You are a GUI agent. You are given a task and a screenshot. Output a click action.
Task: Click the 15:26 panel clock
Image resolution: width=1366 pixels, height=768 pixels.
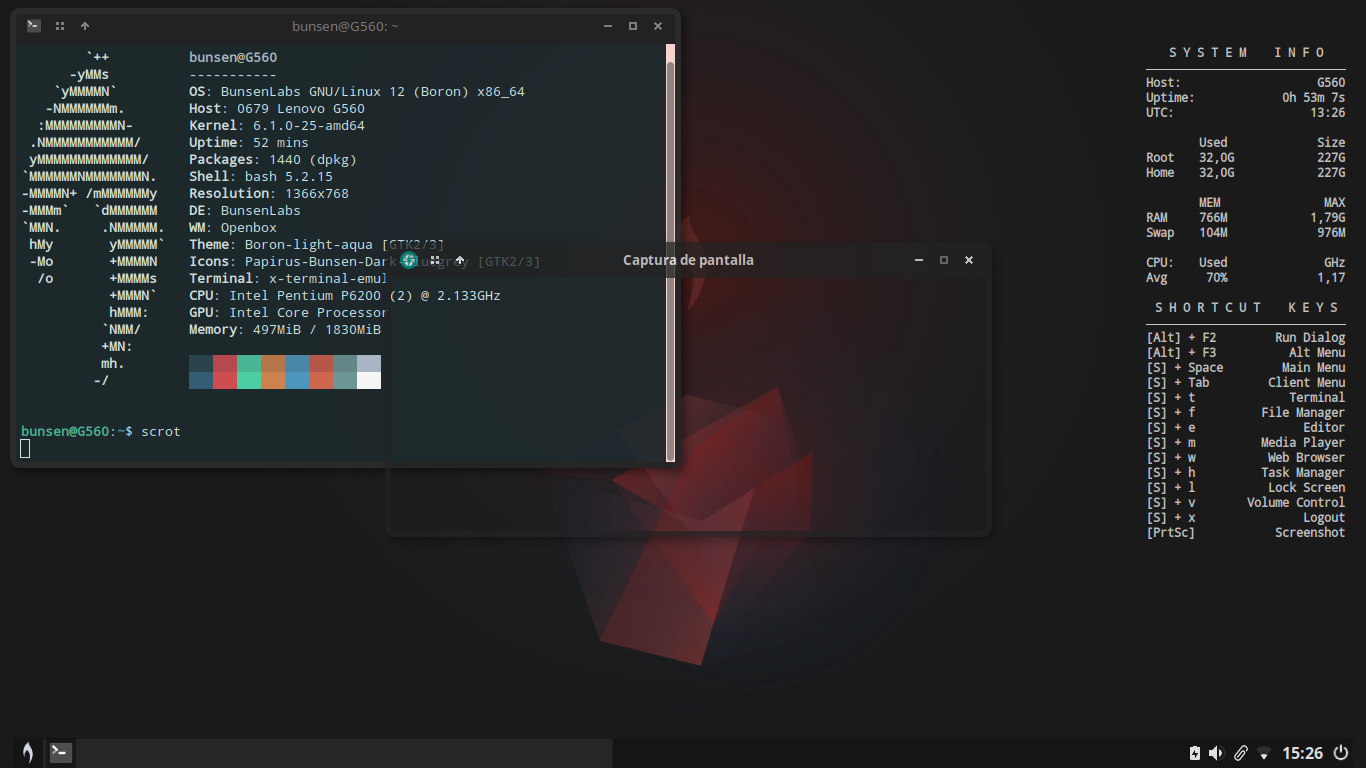point(1303,753)
